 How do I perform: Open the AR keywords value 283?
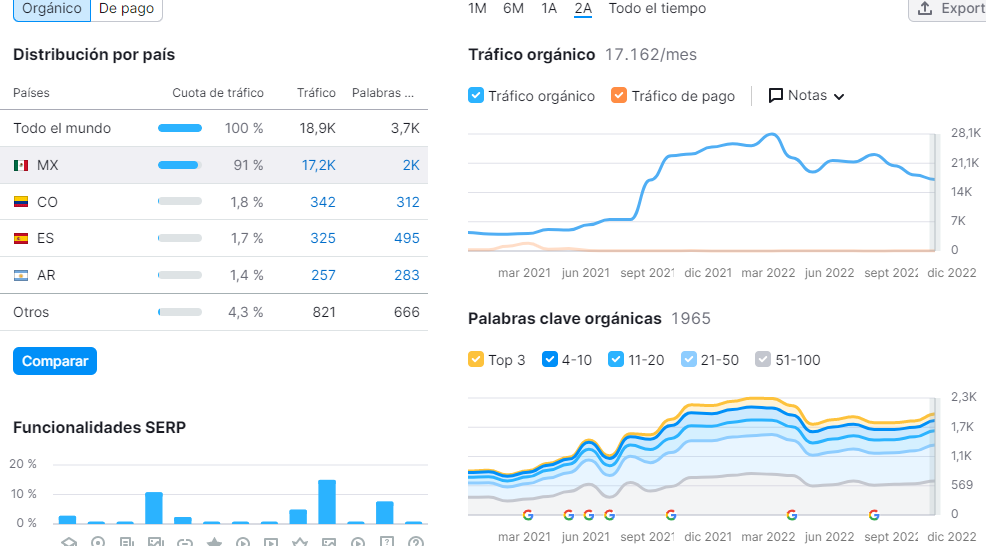point(407,276)
